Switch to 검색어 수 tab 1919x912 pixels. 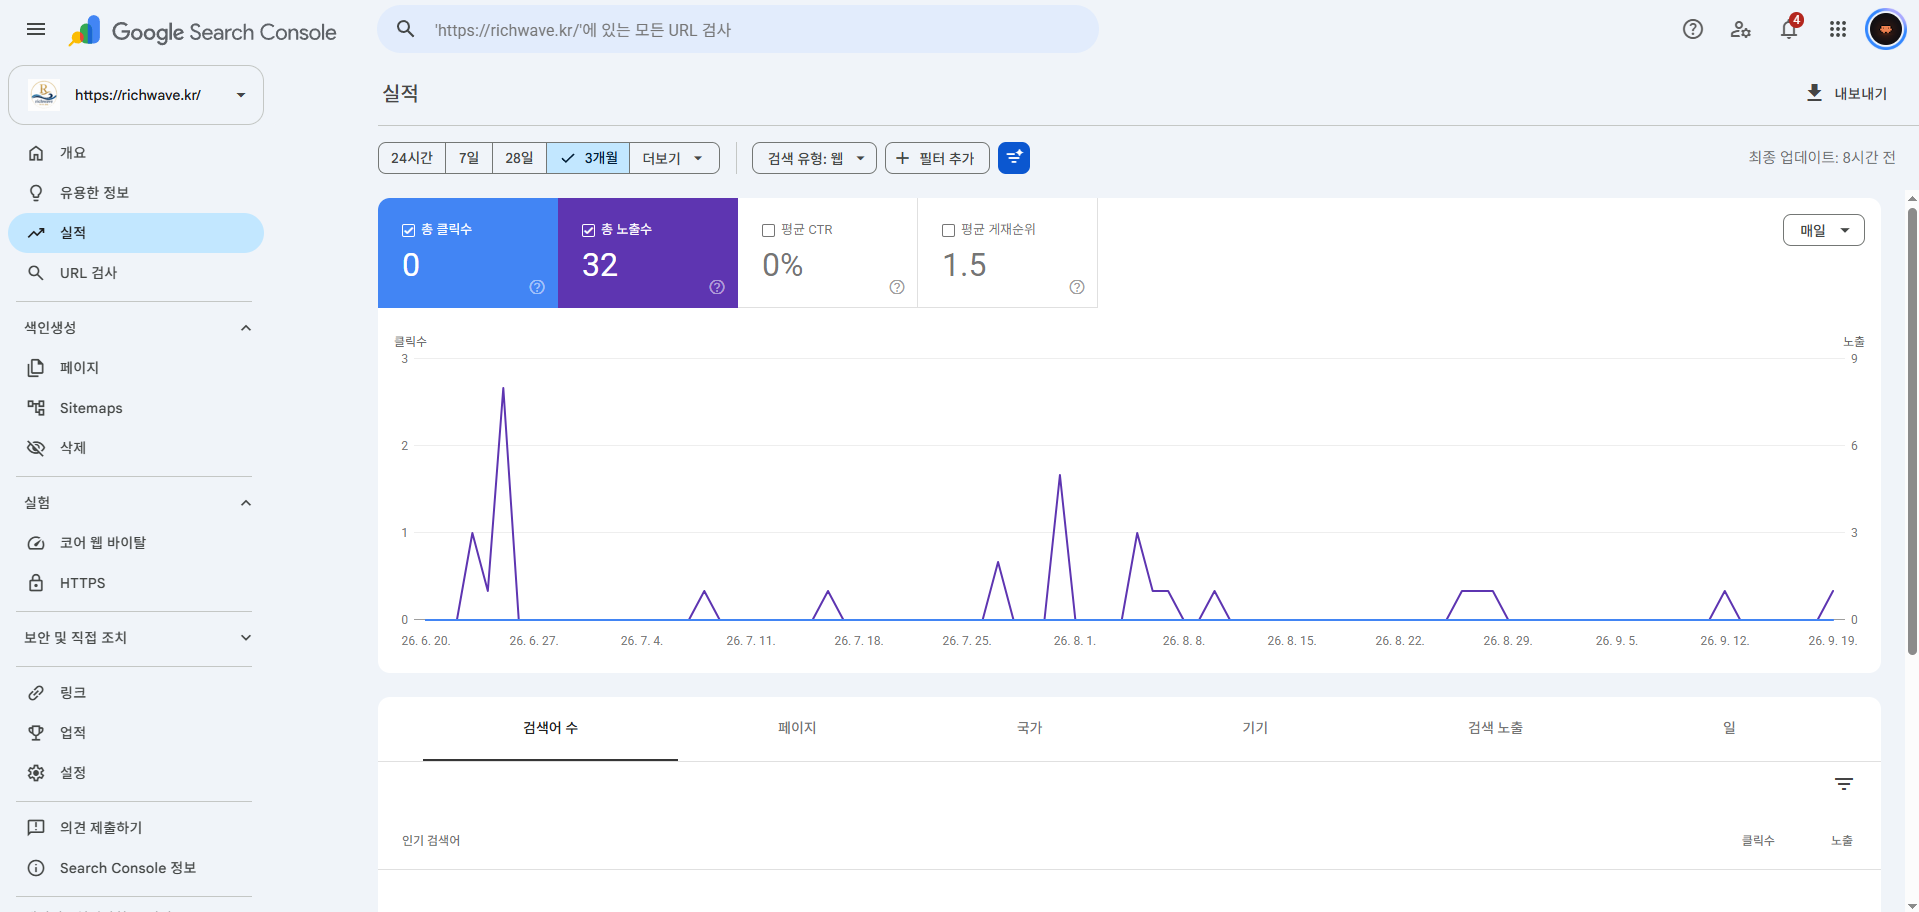pos(550,728)
